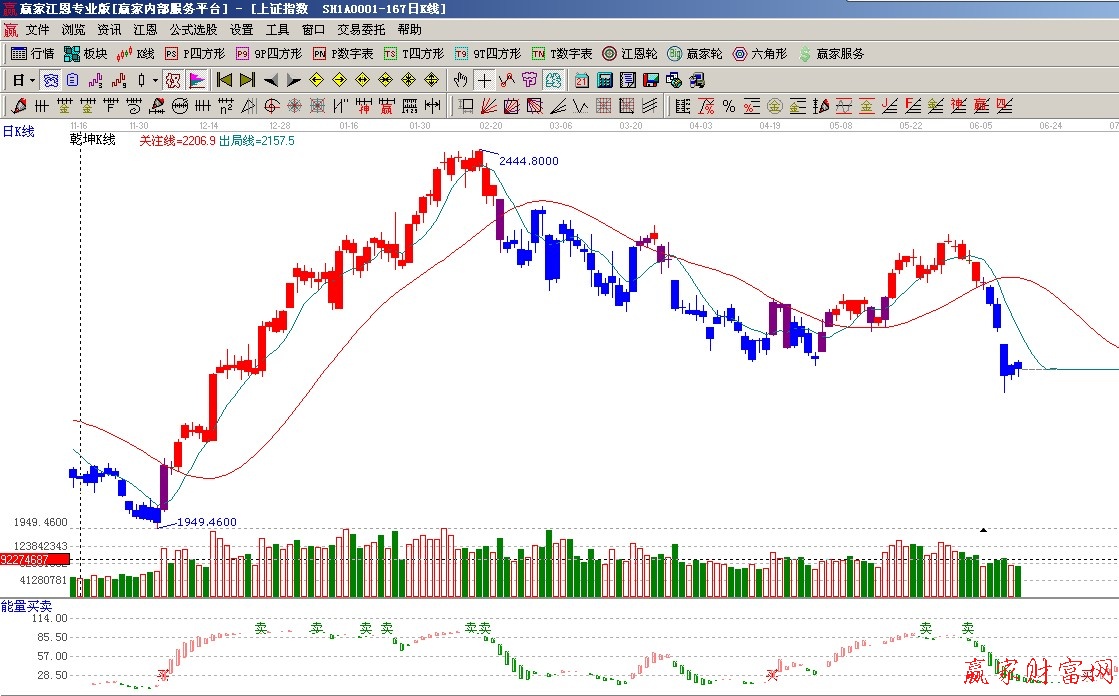Open the 公式选股 formula stock-picking menu

[193, 30]
